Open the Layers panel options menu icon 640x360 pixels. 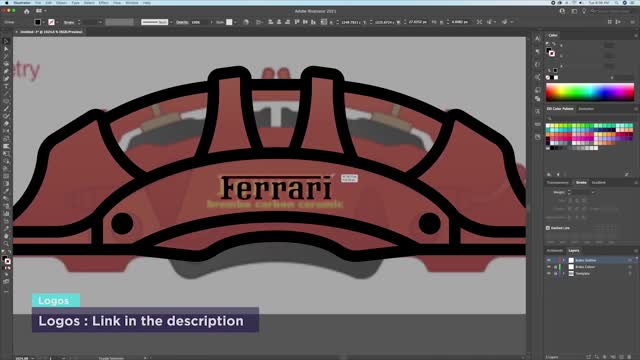tap(636, 251)
